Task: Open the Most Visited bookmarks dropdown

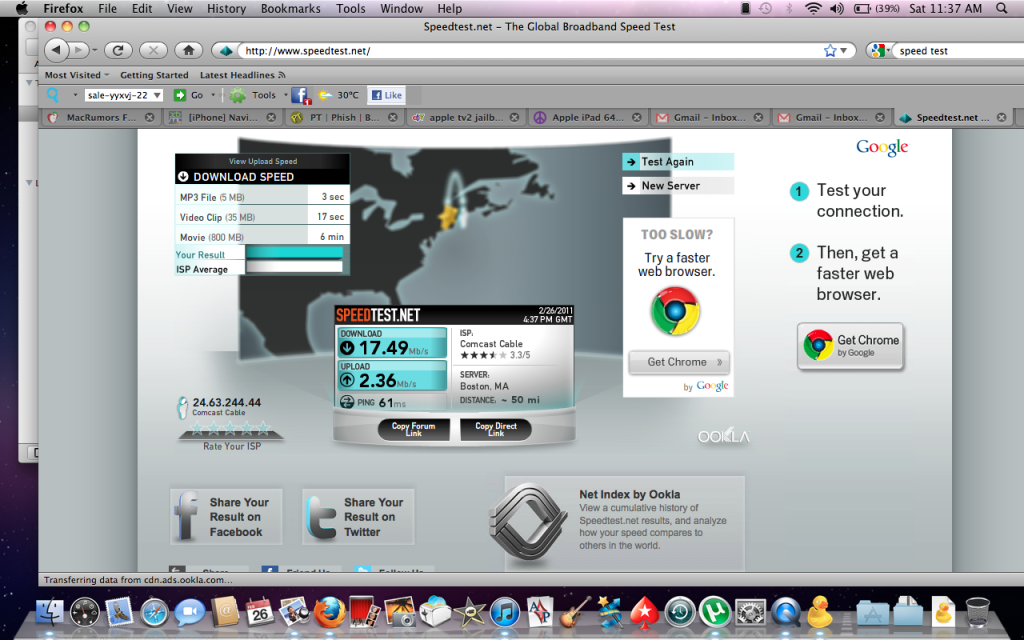Action: 76,75
